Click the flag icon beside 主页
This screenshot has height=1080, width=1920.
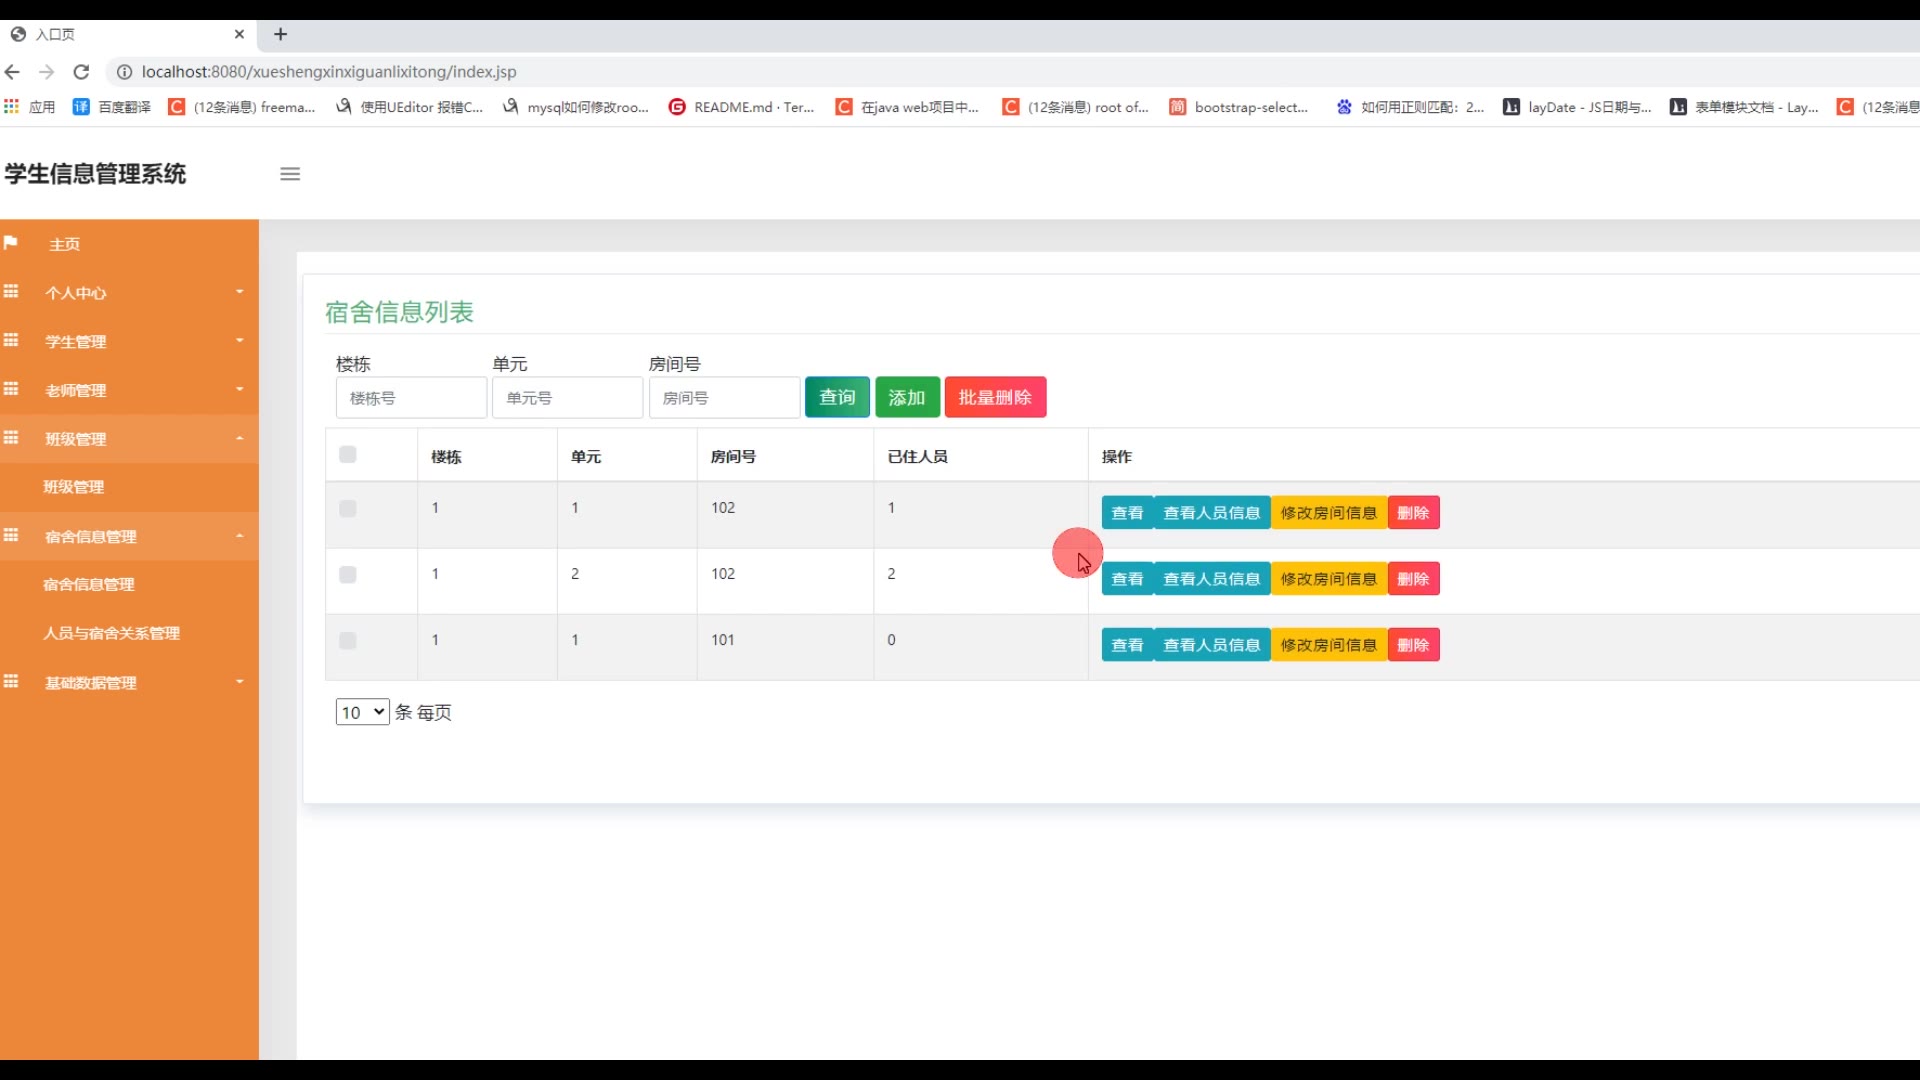click(11, 243)
